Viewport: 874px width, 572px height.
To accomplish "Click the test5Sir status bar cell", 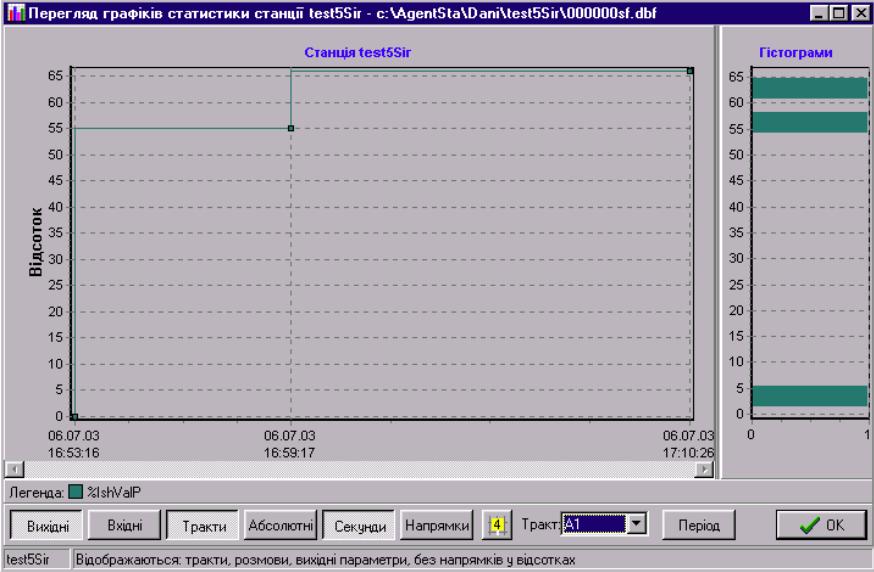I will click(37, 559).
